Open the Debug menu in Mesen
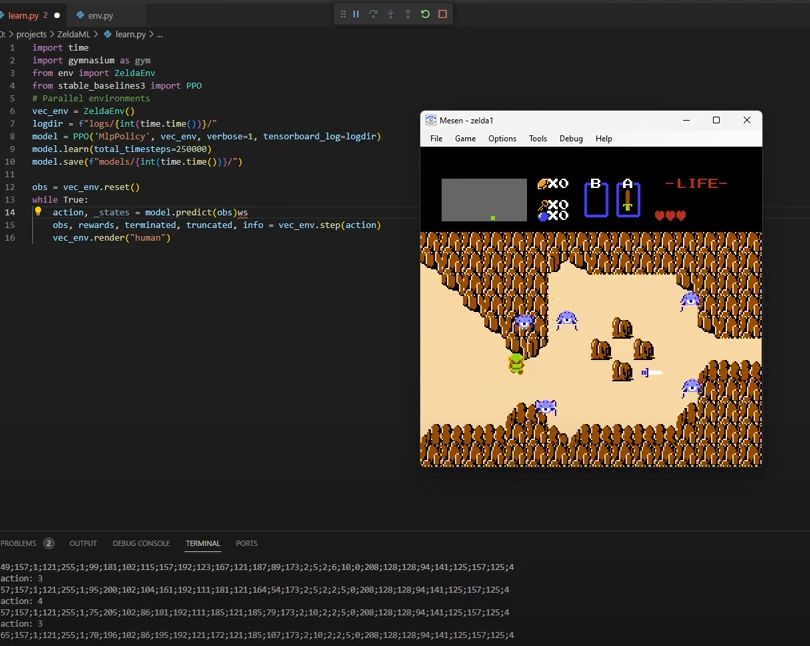The height and width of the screenshot is (646, 810). point(571,138)
